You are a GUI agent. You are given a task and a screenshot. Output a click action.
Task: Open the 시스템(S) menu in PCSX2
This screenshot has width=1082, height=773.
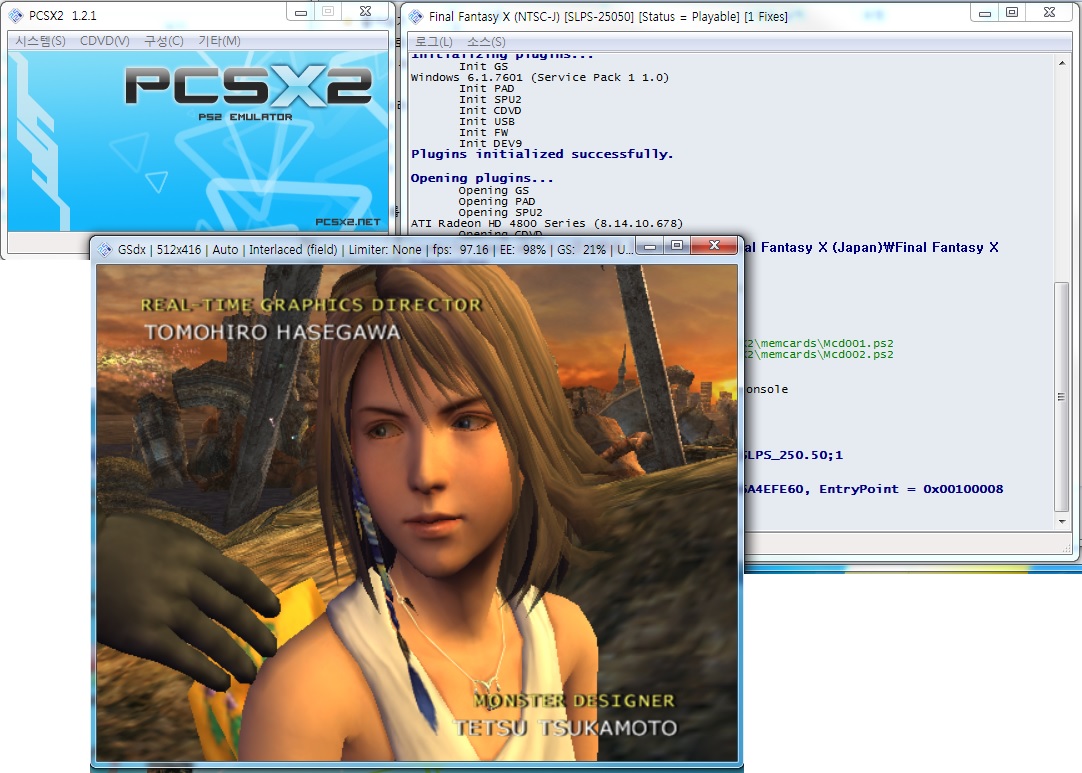coord(40,41)
